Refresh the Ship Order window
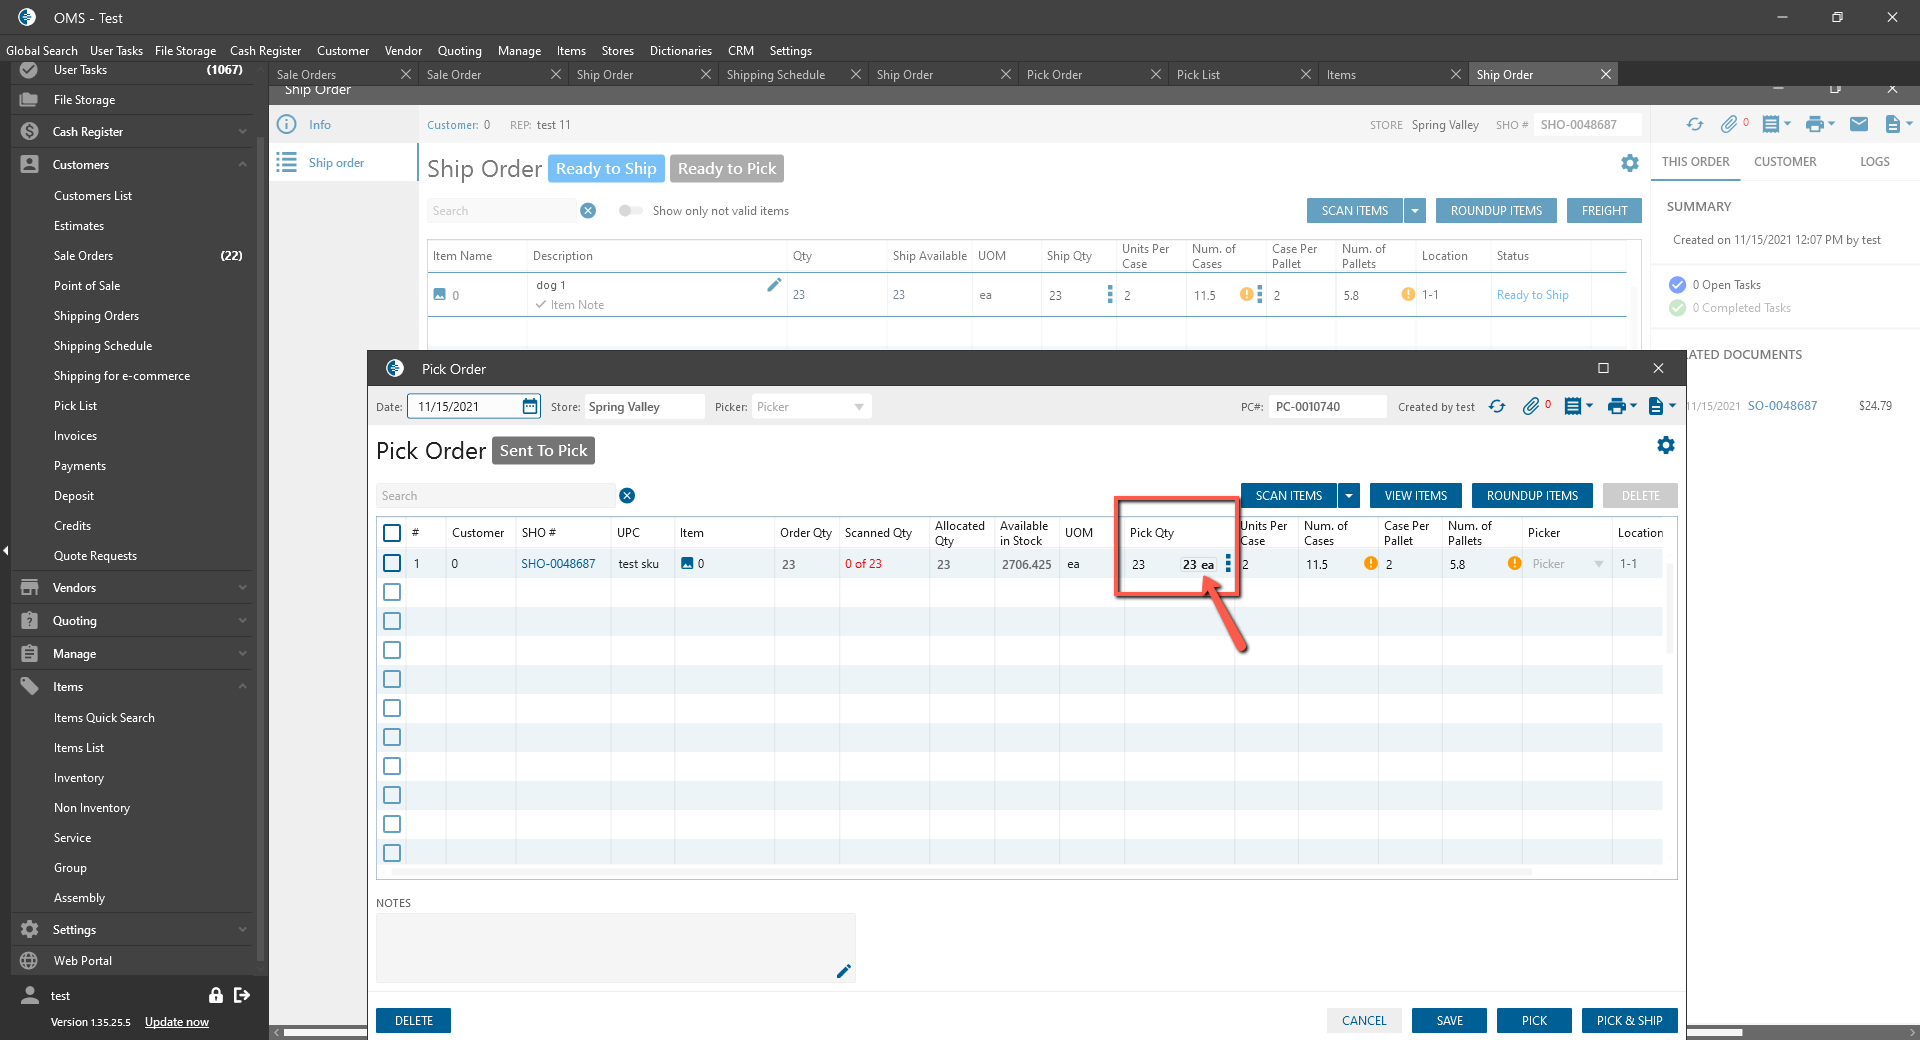The width and height of the screenshot is (1920, 1040). pos(1695,124)
